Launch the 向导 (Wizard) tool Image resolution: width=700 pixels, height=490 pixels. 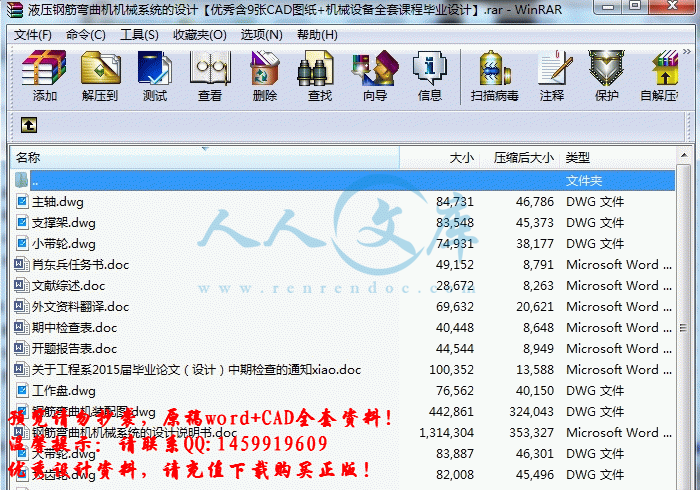click(x=375, y=67)
